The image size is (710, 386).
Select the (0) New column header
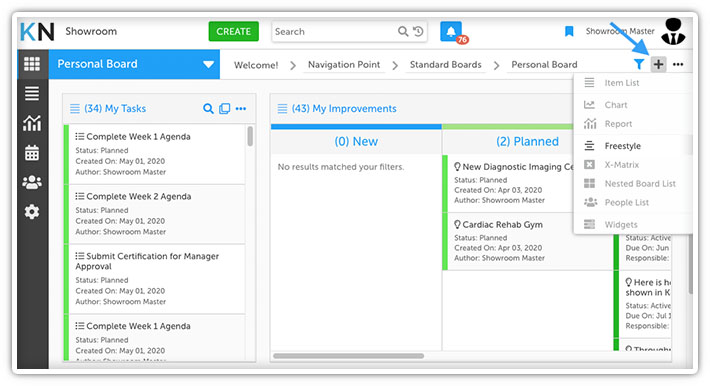[x=356, y=141]
